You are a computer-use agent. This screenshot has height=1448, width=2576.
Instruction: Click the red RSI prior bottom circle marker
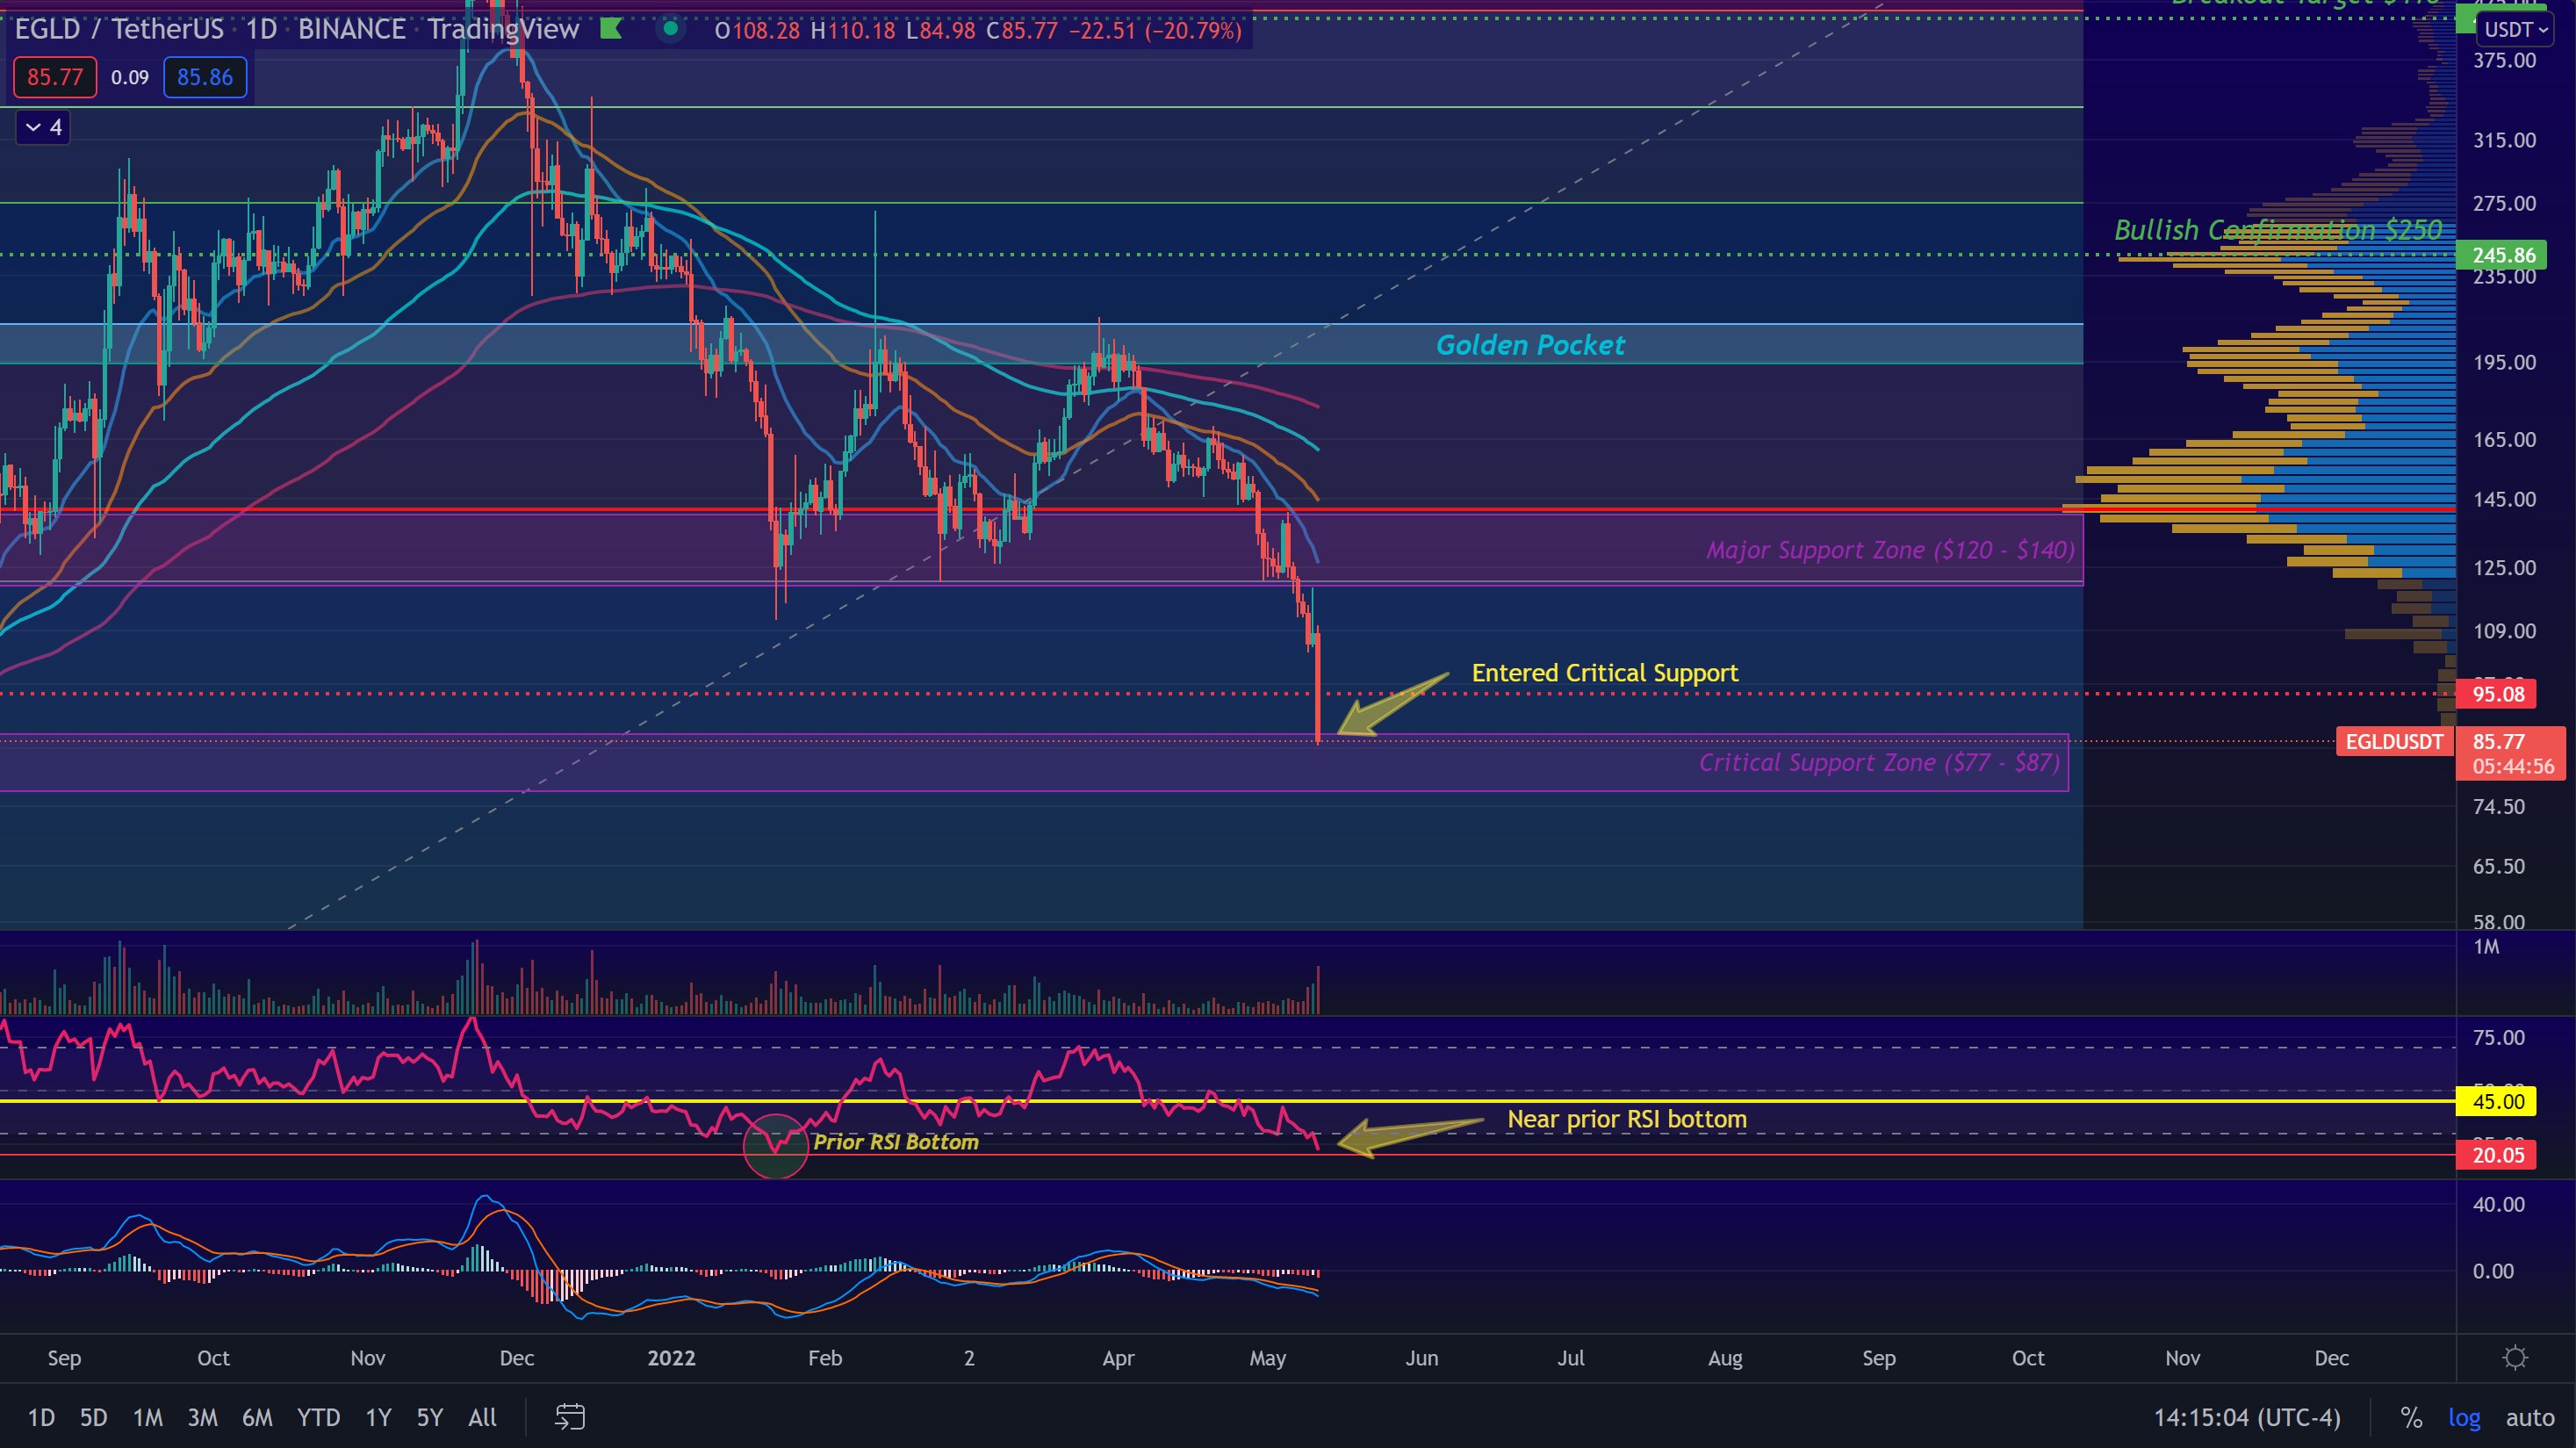tap(775, 1146)
